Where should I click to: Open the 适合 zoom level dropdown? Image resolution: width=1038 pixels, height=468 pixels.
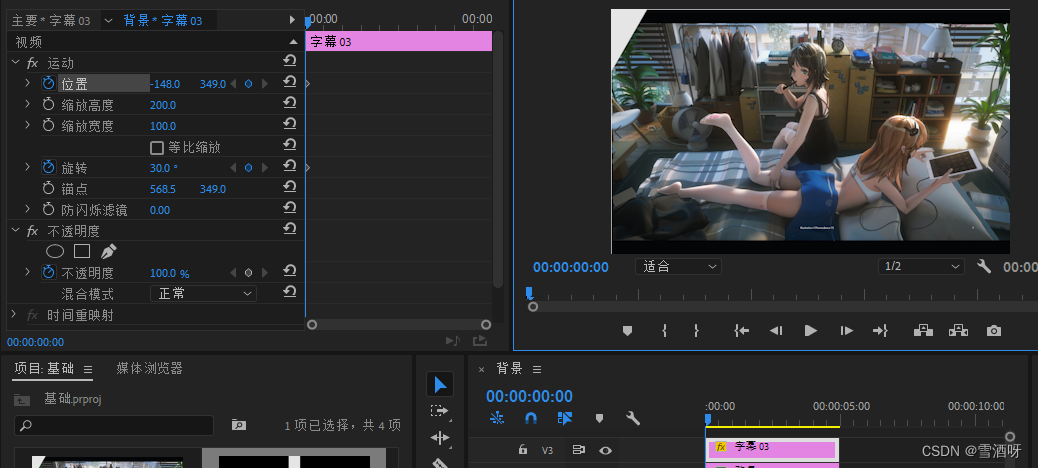[679, 267]
